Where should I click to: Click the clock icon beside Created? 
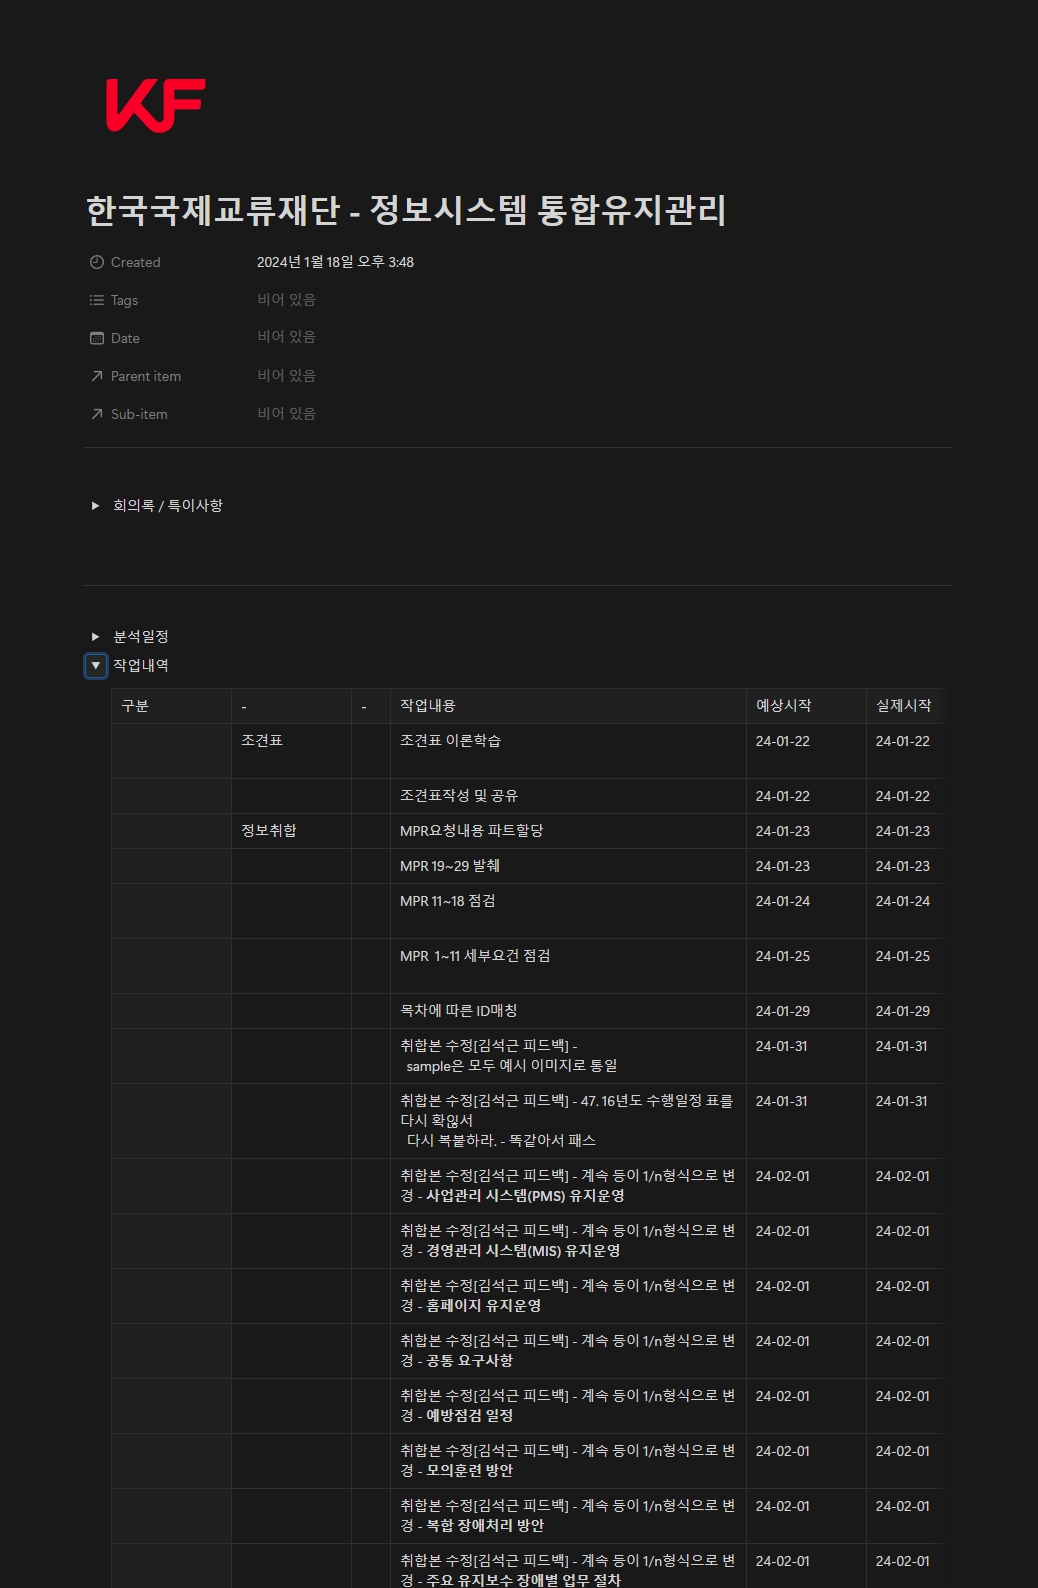point(97,262)
